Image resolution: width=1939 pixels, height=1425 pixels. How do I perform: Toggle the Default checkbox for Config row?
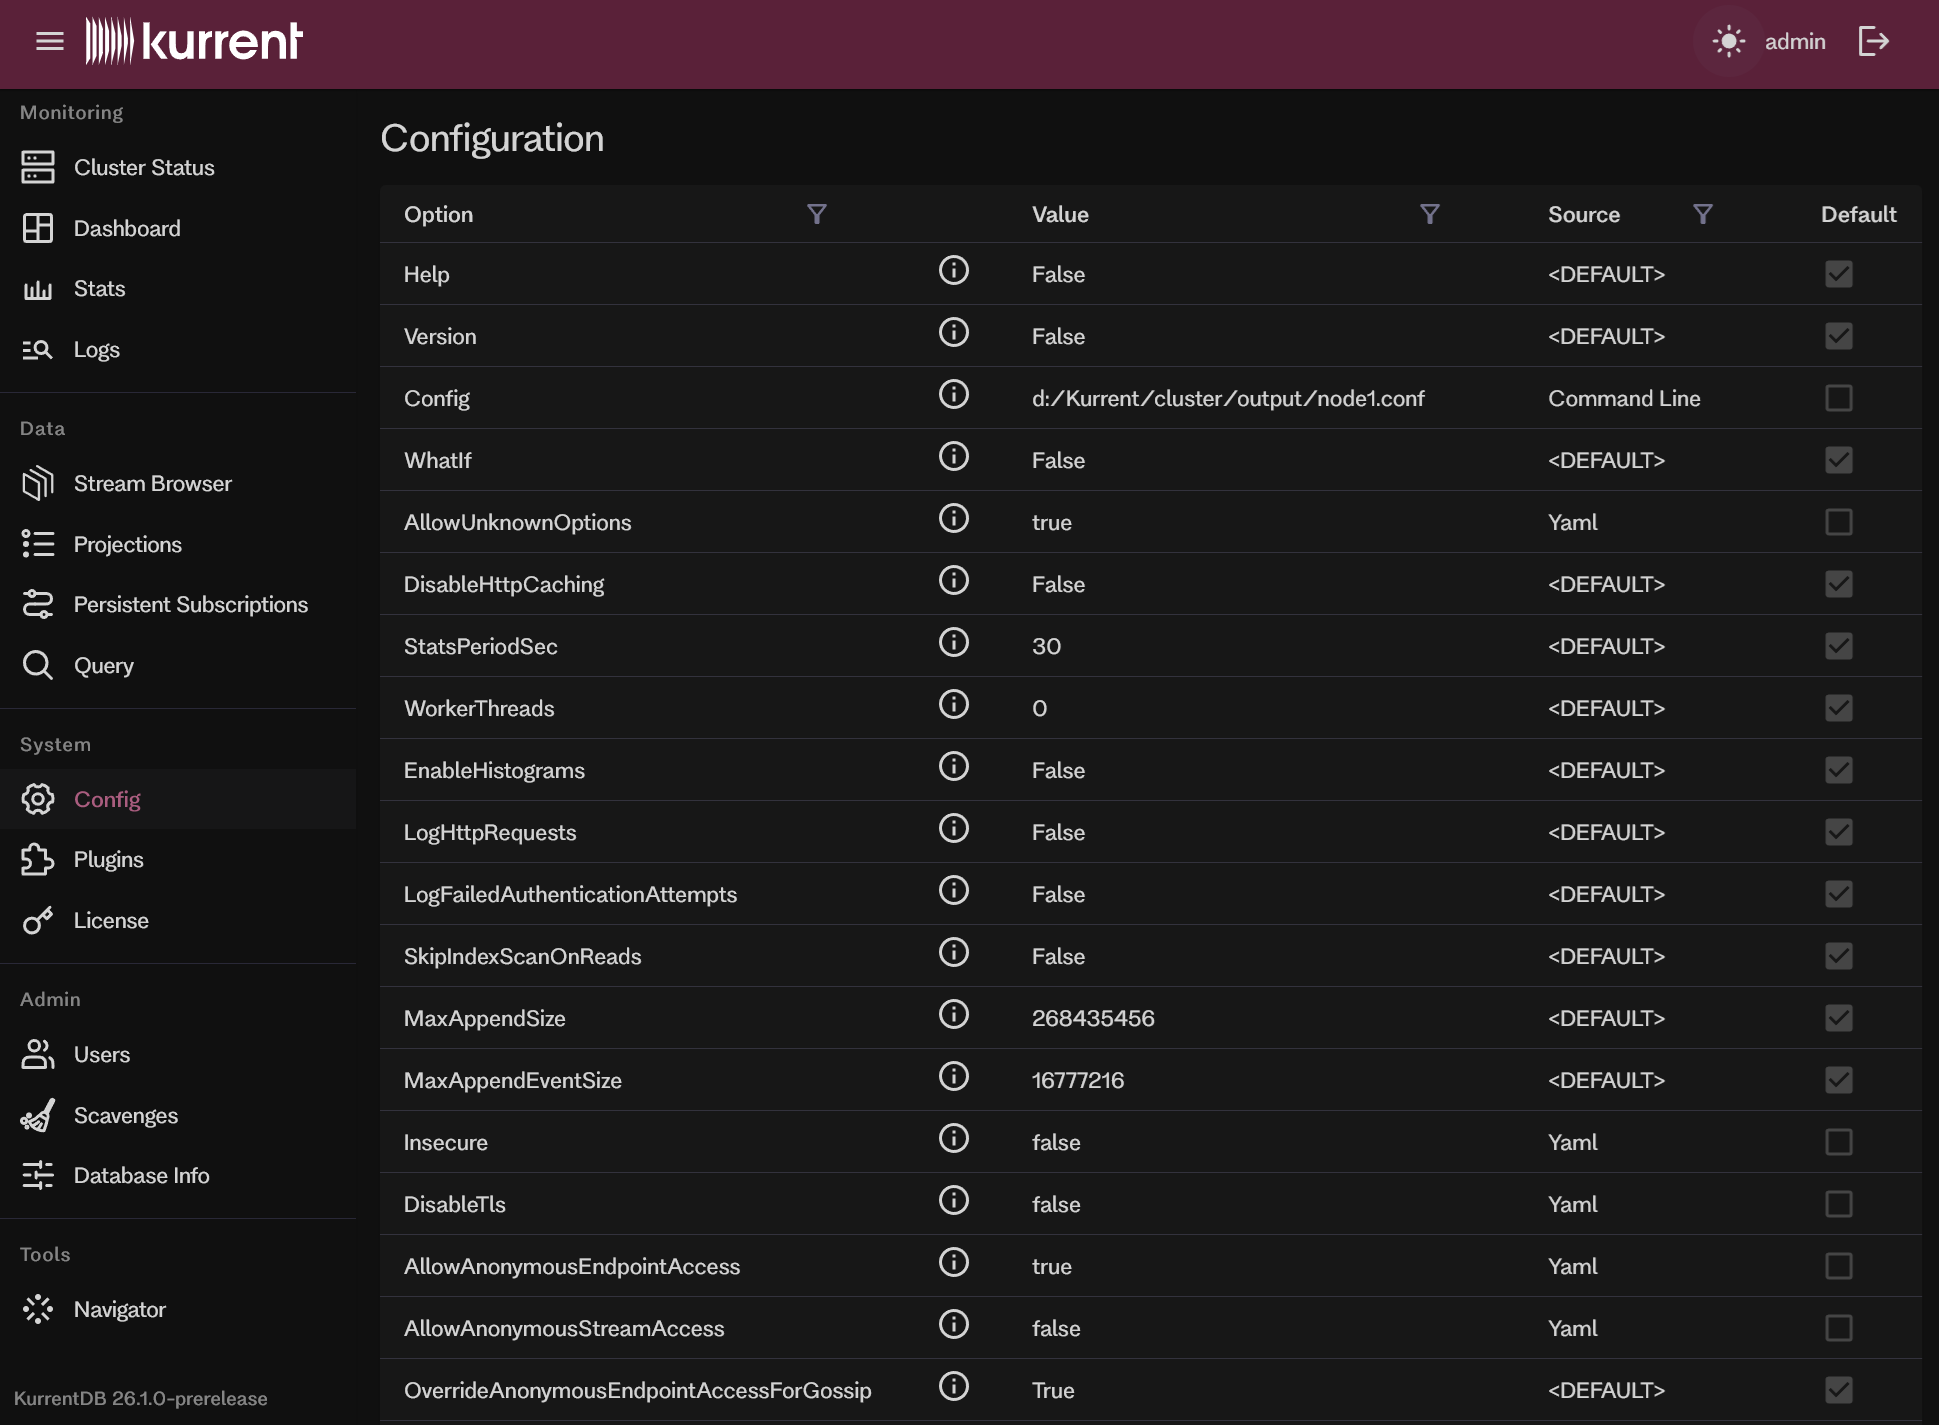tap(1838, 398)
